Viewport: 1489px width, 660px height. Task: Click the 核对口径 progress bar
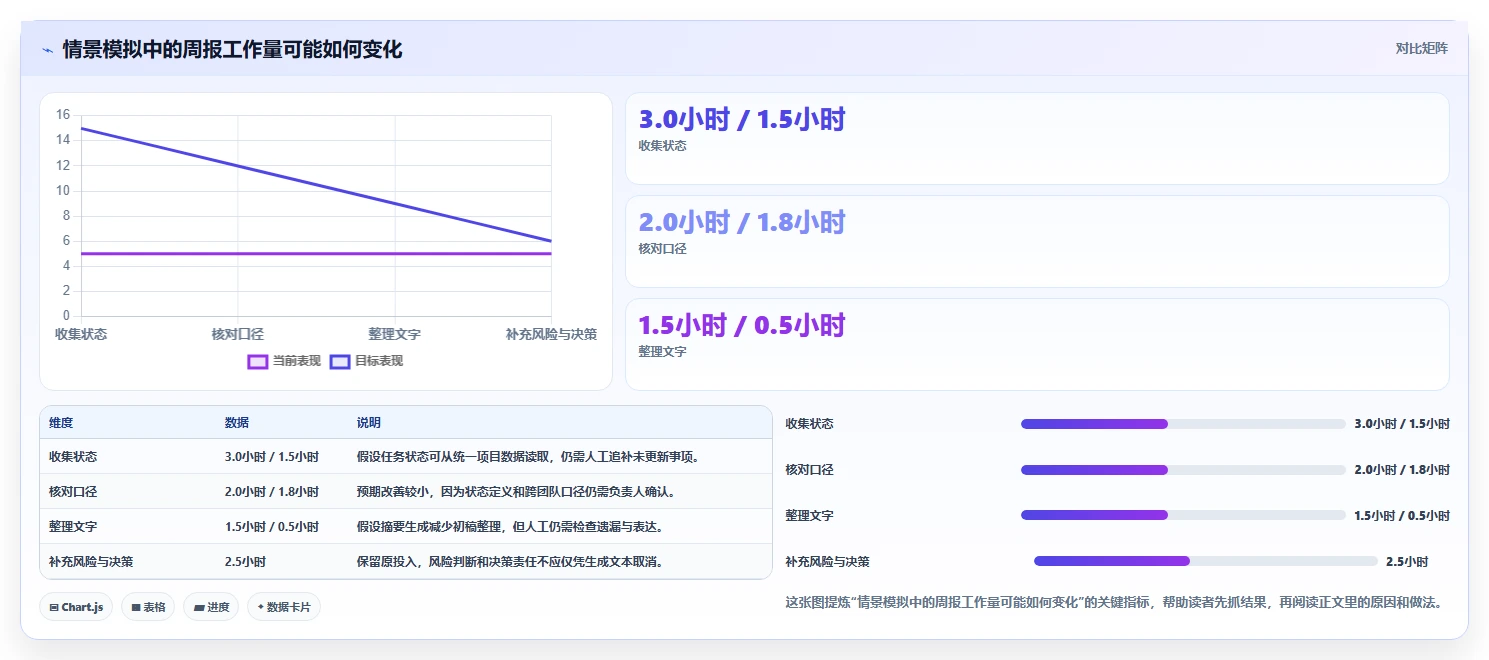pos(1183,470)
